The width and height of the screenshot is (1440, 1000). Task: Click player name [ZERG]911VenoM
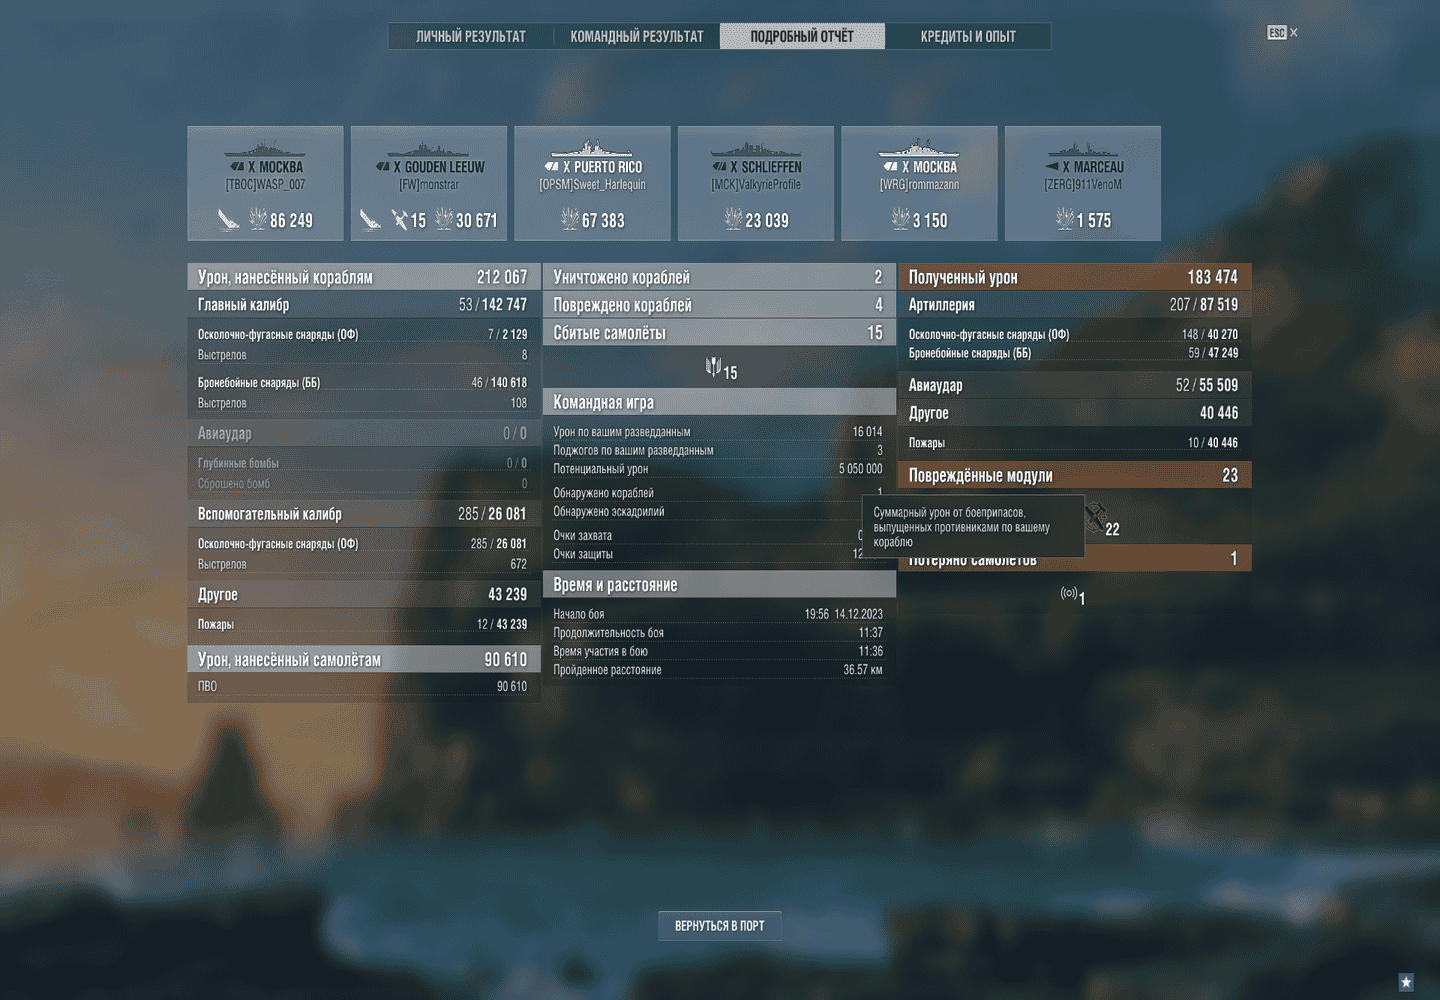click(1083, 185)
